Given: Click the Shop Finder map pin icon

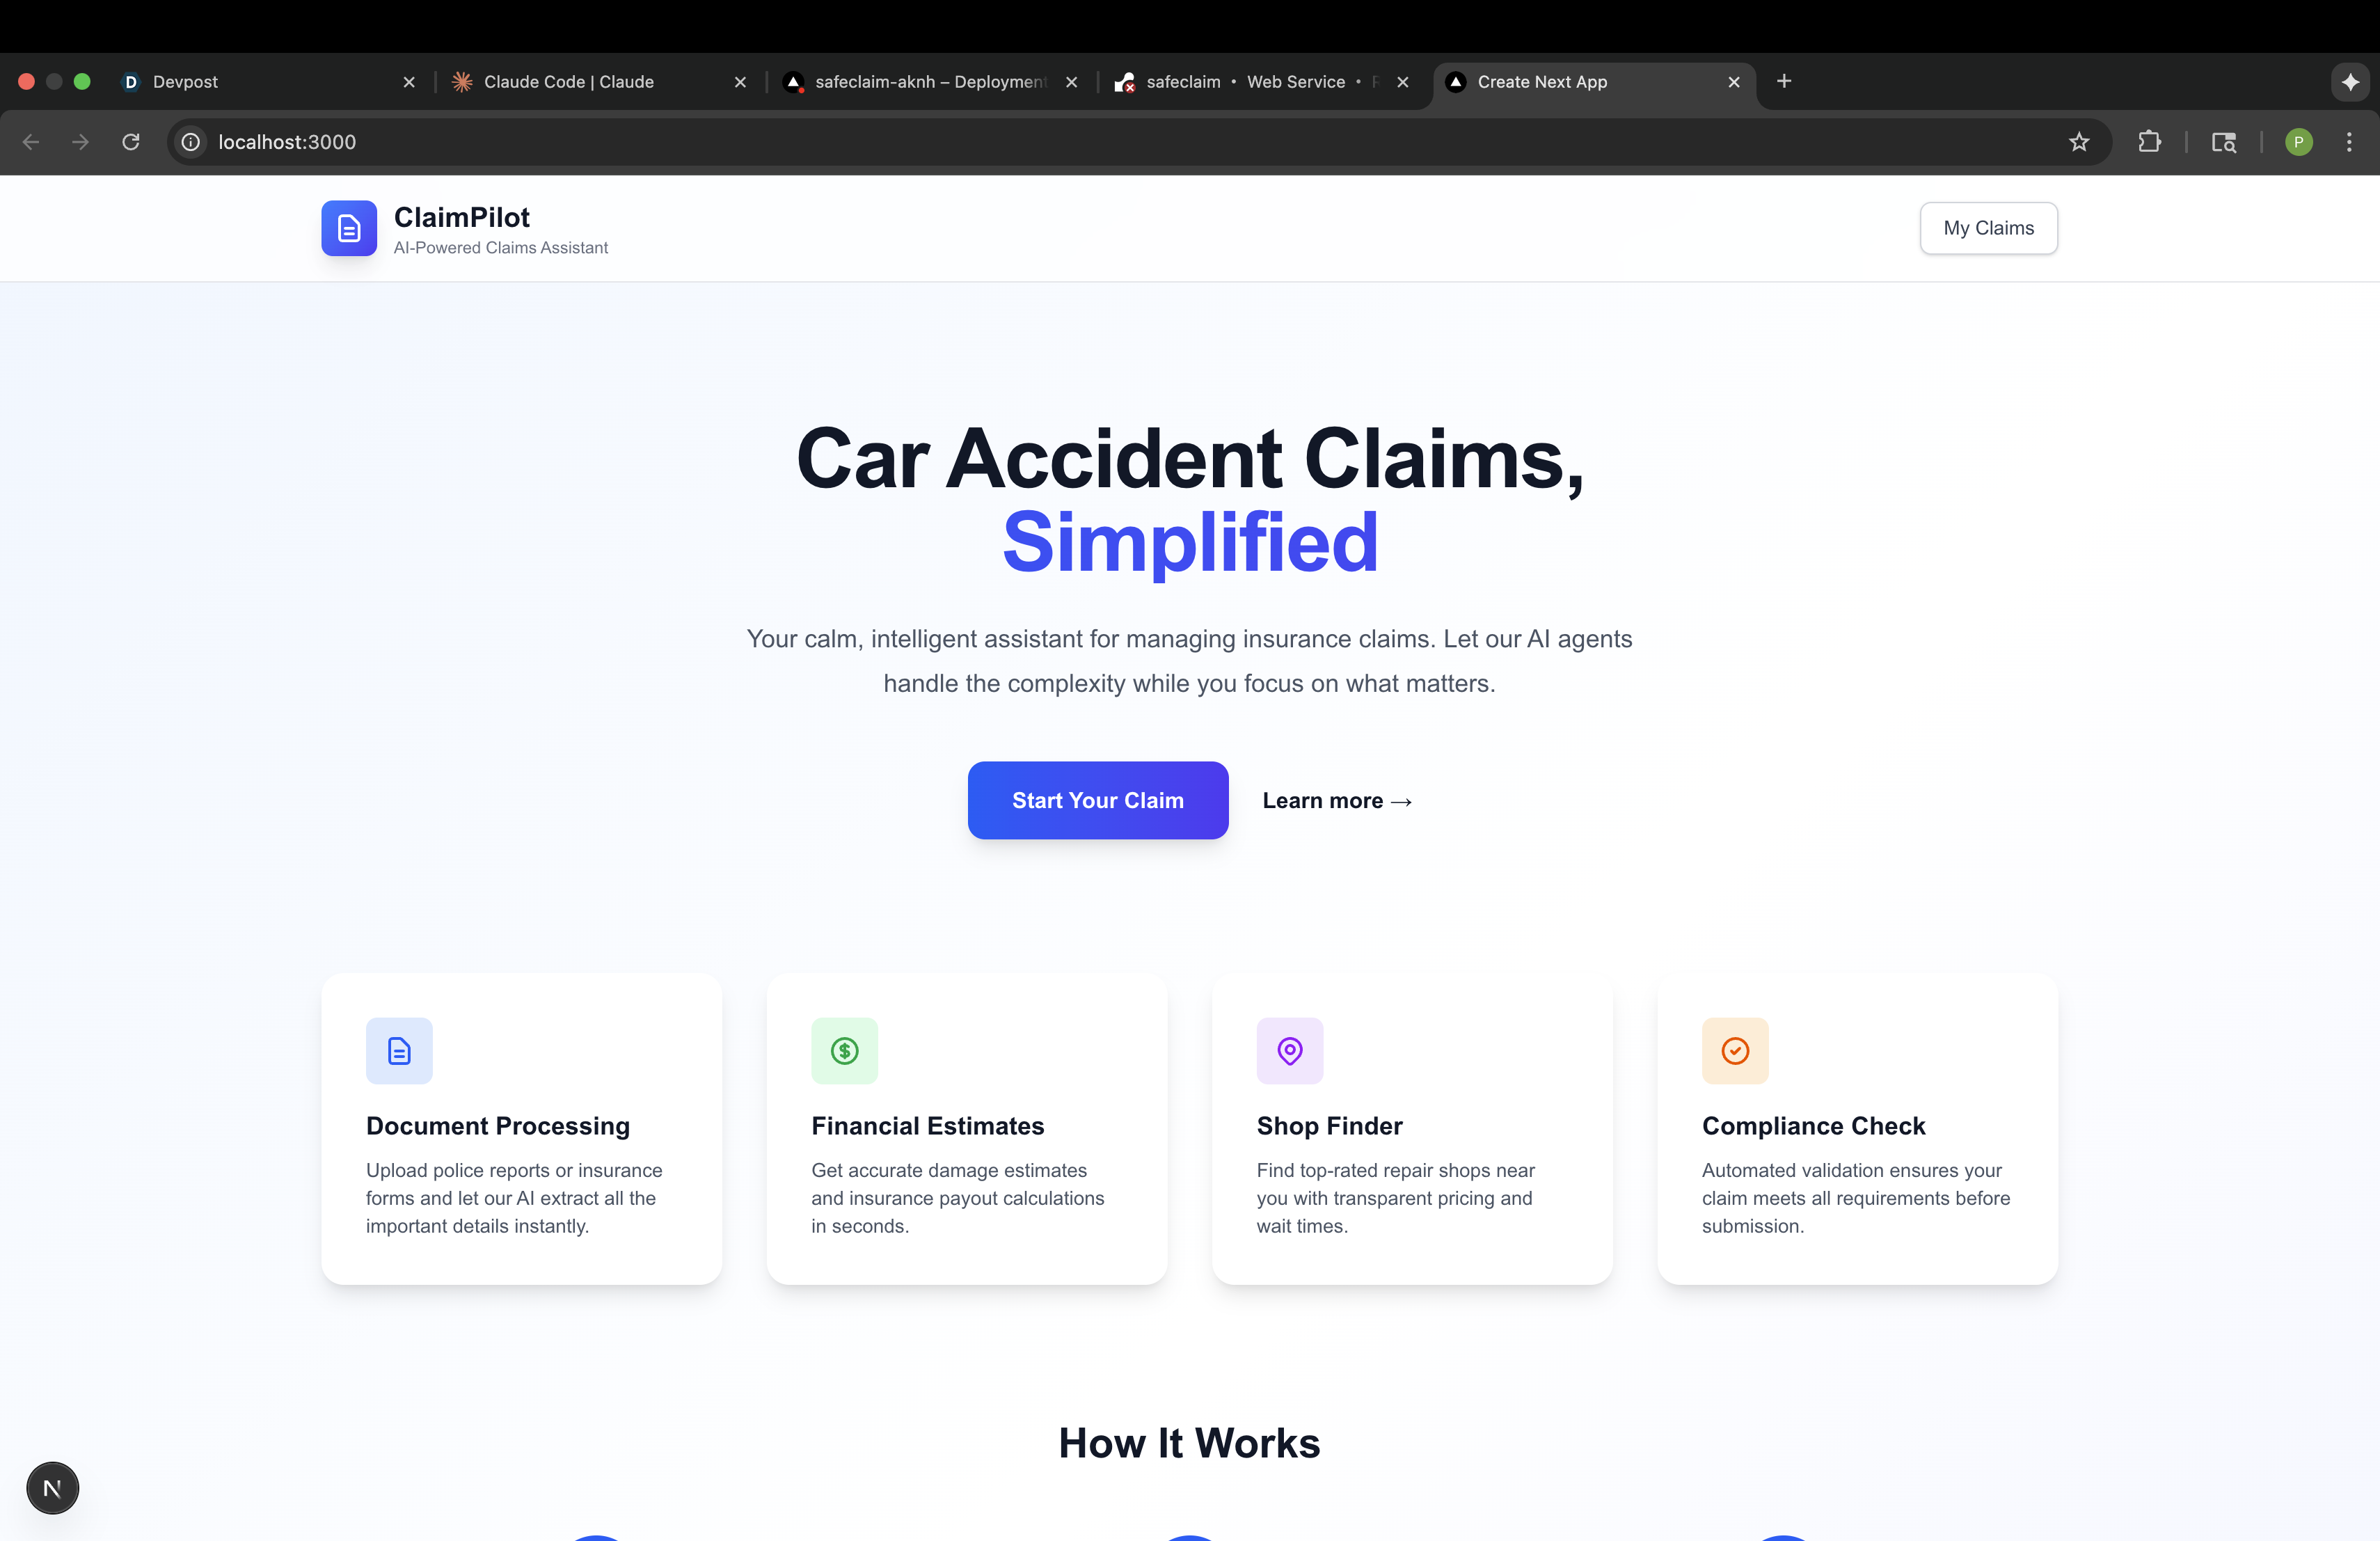Looking at the screenshot, I should click(1290, 1050).
